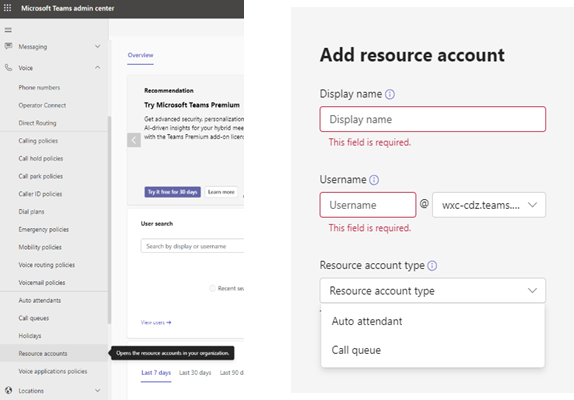Click the Messaging chat icon
574x400 pixels.
[x=8, y=46]
